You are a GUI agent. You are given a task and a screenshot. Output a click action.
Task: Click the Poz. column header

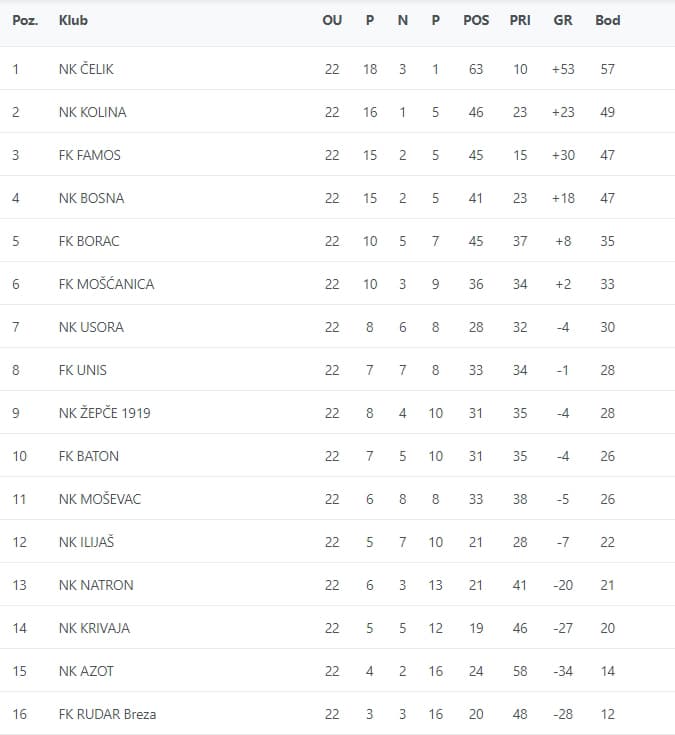25,20
